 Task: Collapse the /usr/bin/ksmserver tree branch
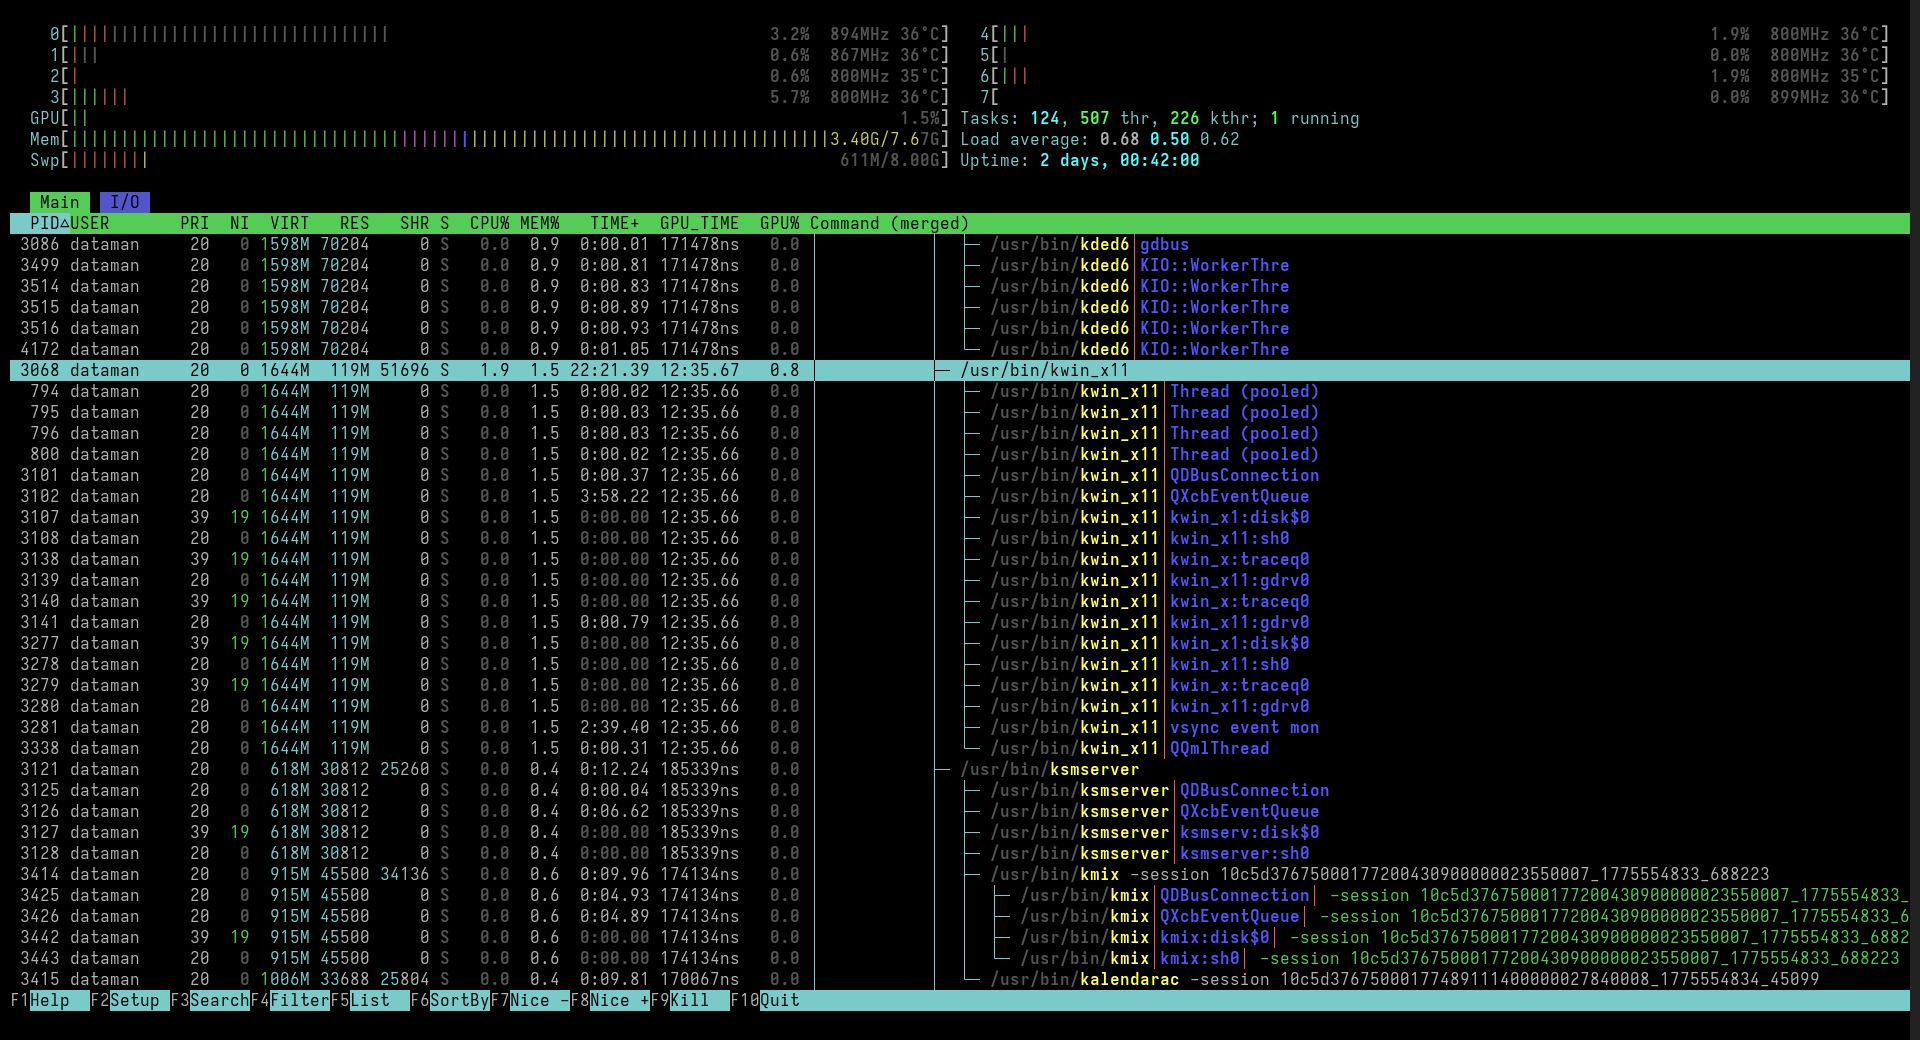(x=942, y=770)
